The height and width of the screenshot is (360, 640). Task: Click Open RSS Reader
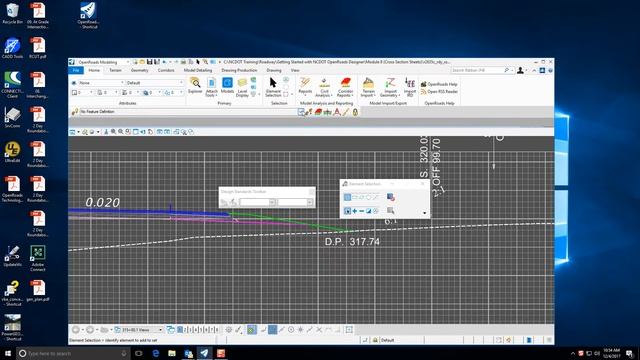point(439,92)
